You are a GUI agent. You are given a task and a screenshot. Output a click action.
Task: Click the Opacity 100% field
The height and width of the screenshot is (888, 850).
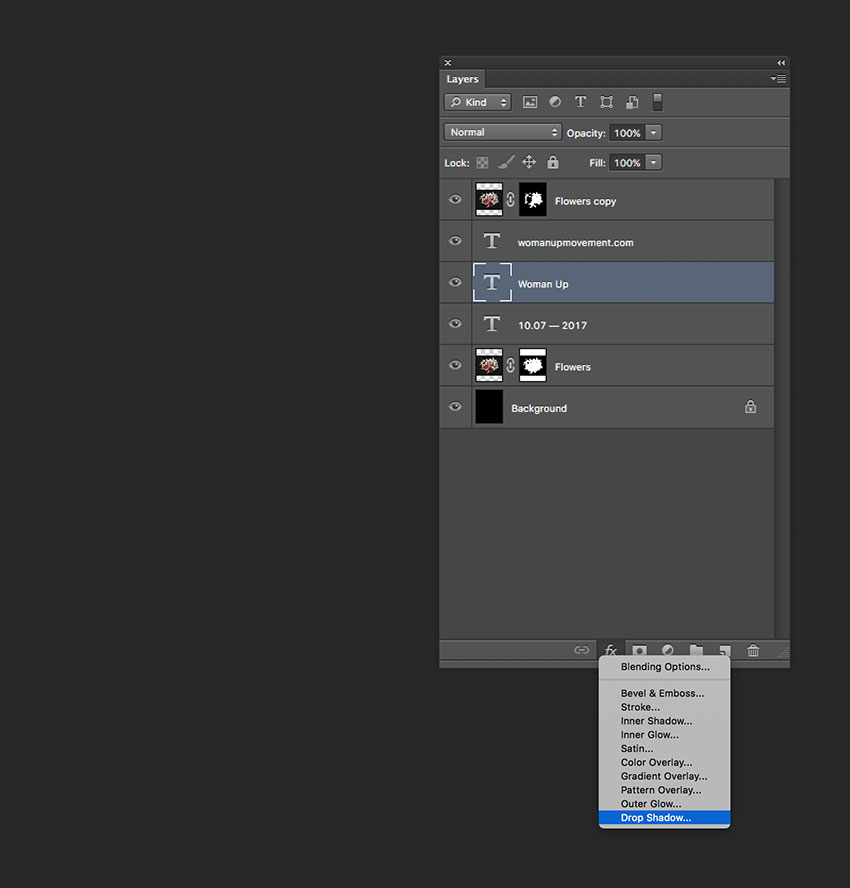click(x=627, y=133)
